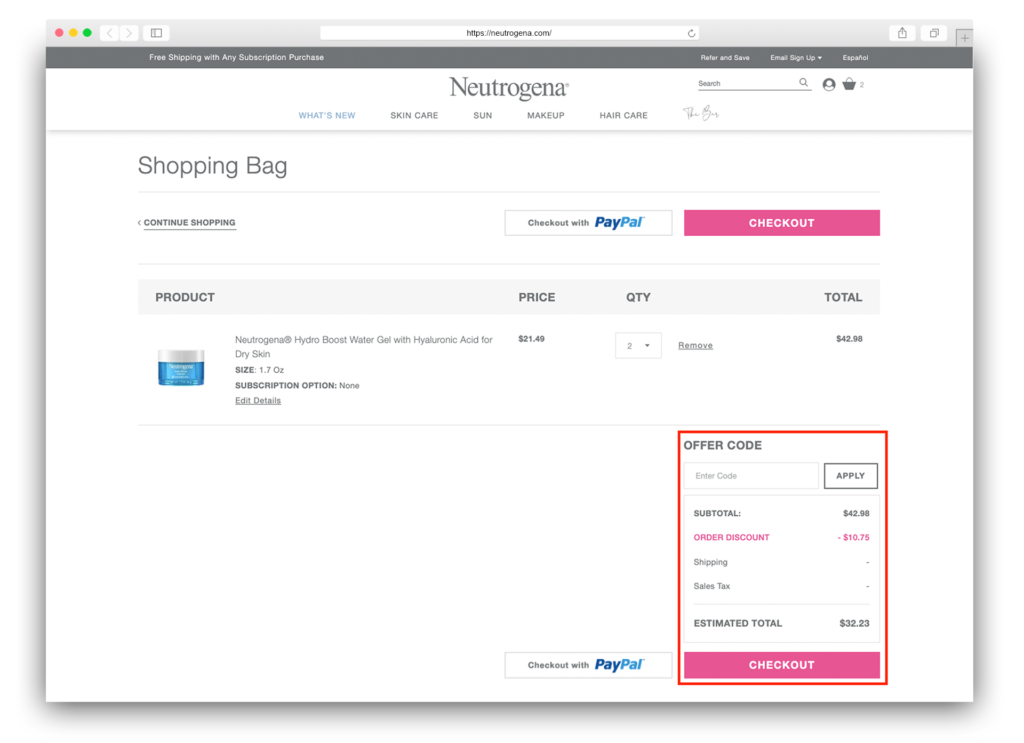Open The Bar menu item
Screen dimensions: 1024x743
701,114
